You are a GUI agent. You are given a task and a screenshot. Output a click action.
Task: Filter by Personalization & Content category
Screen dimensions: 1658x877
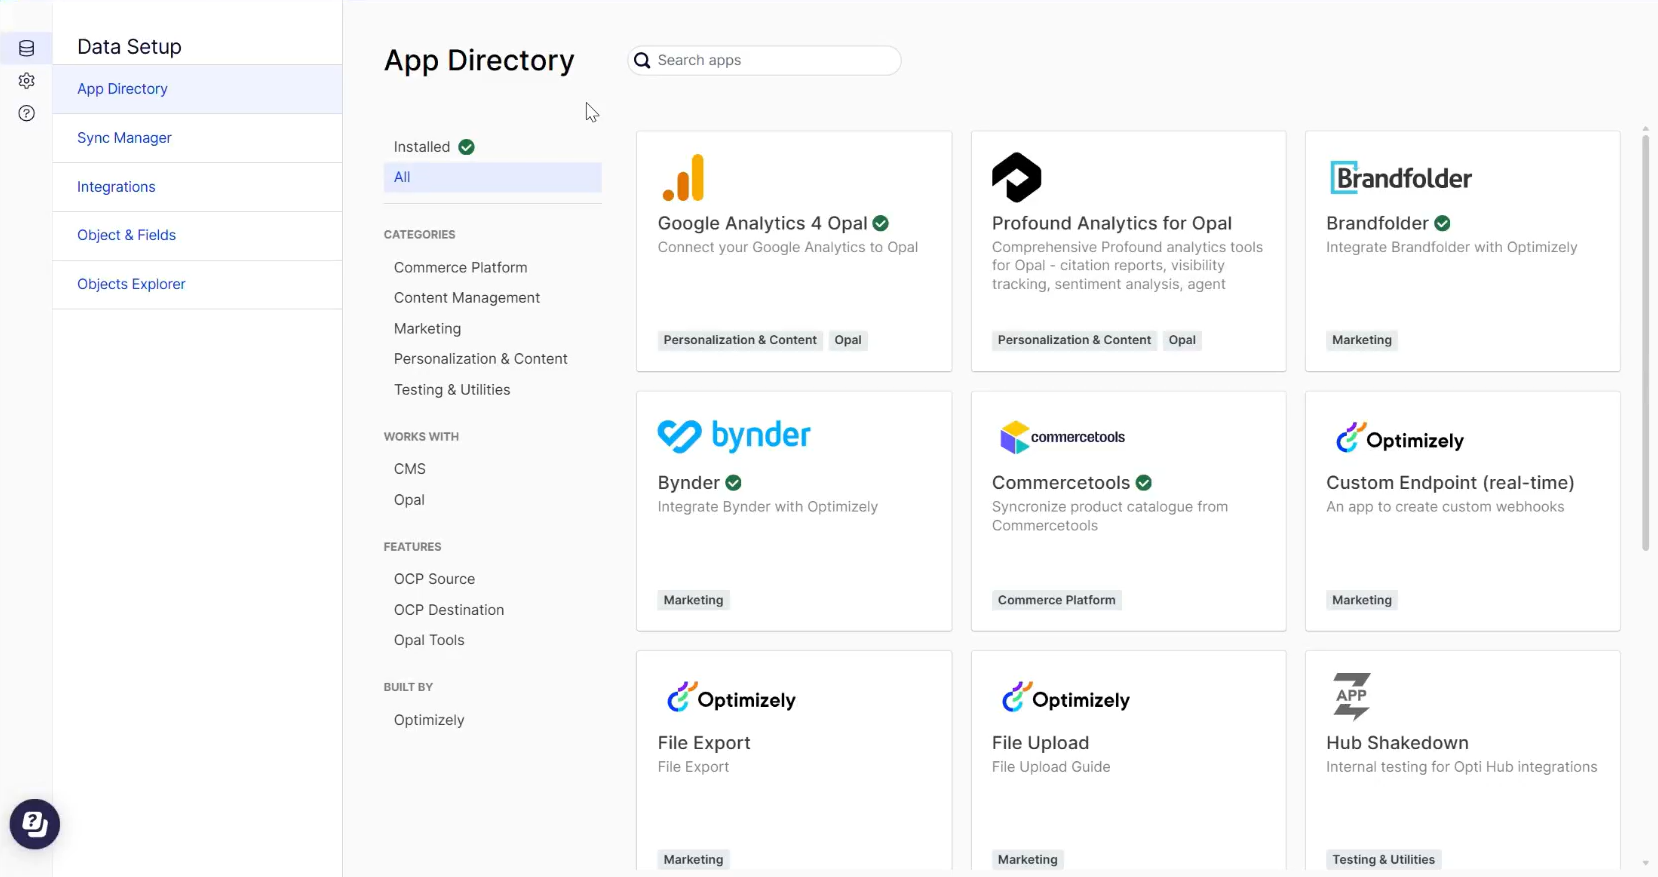(481, 359)
